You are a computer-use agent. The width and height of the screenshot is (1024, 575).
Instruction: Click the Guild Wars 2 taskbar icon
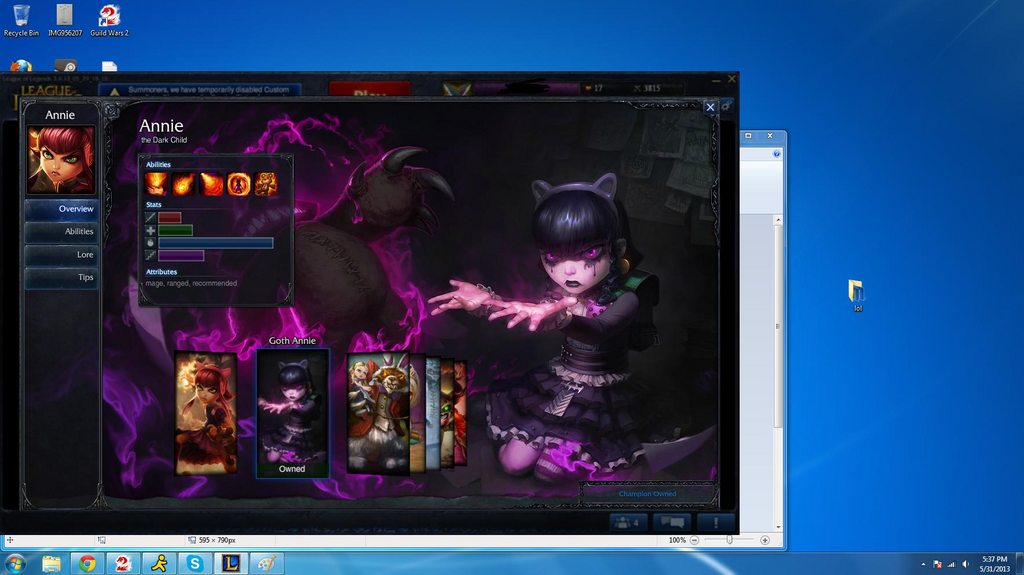click(122, 563)
